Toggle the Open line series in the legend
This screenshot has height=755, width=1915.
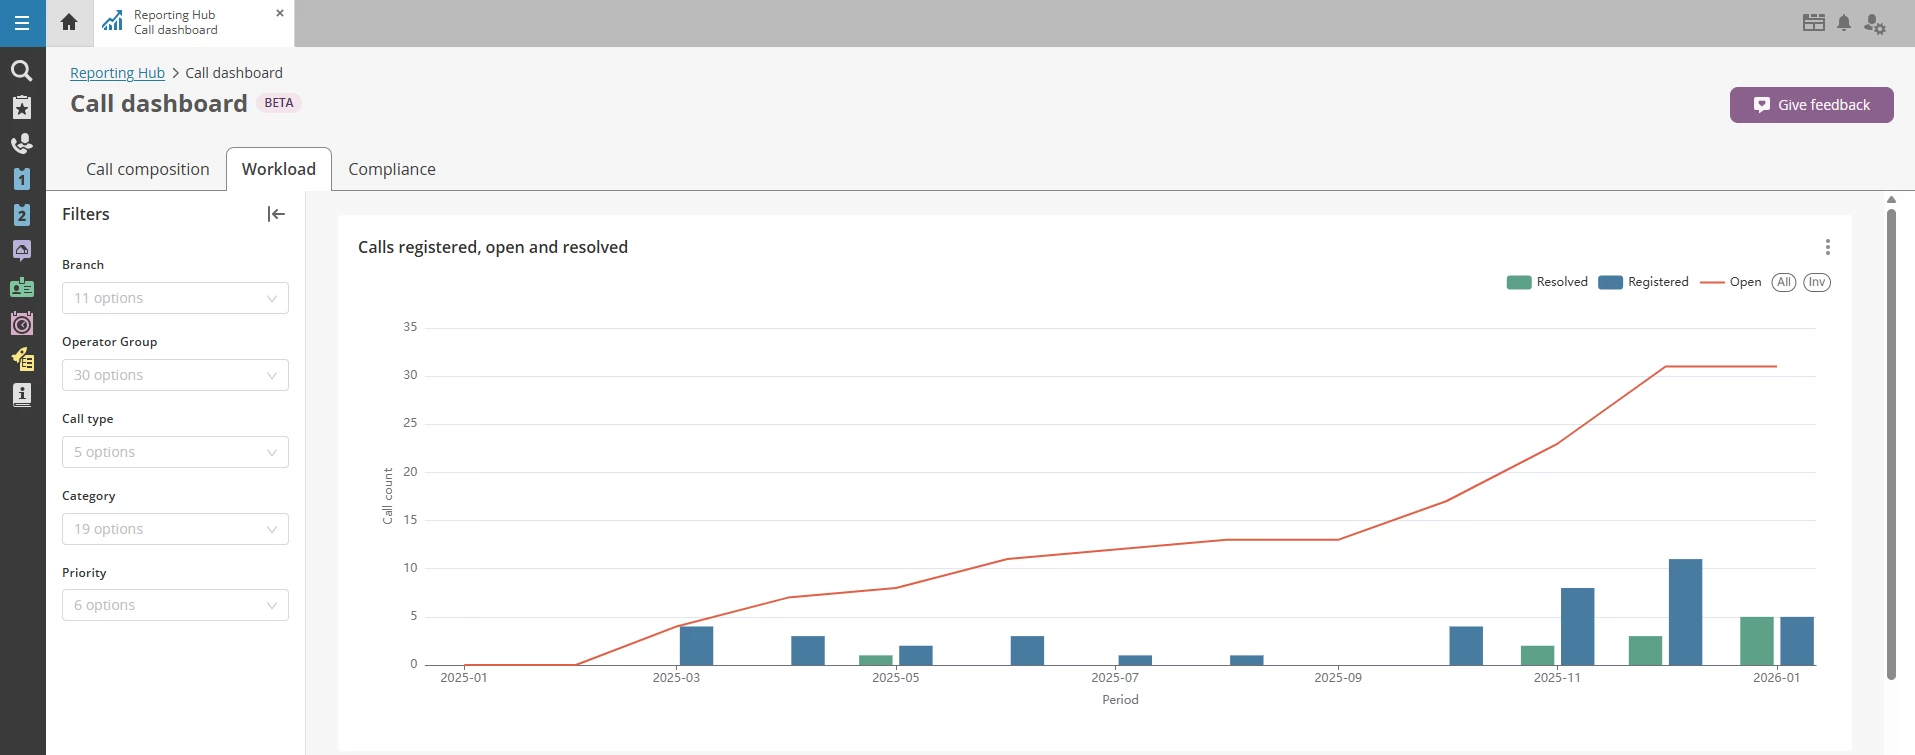click(x=1731, y=282)
